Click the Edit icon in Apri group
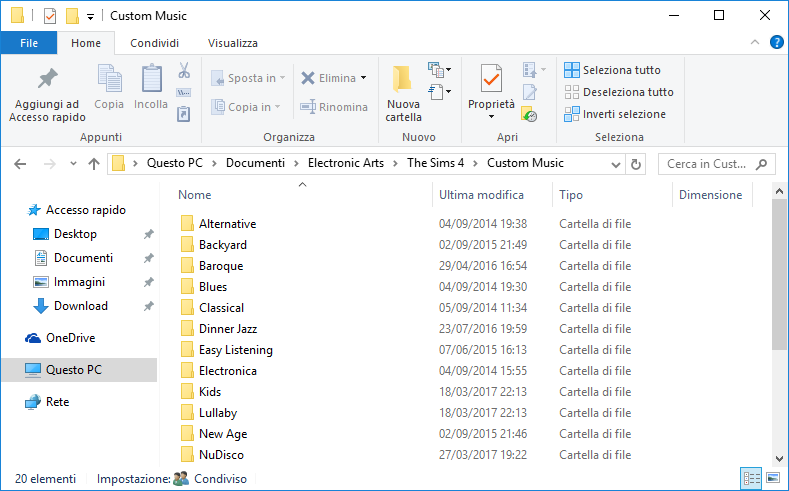This screenshot has width=789, height=491. (530, 93)
